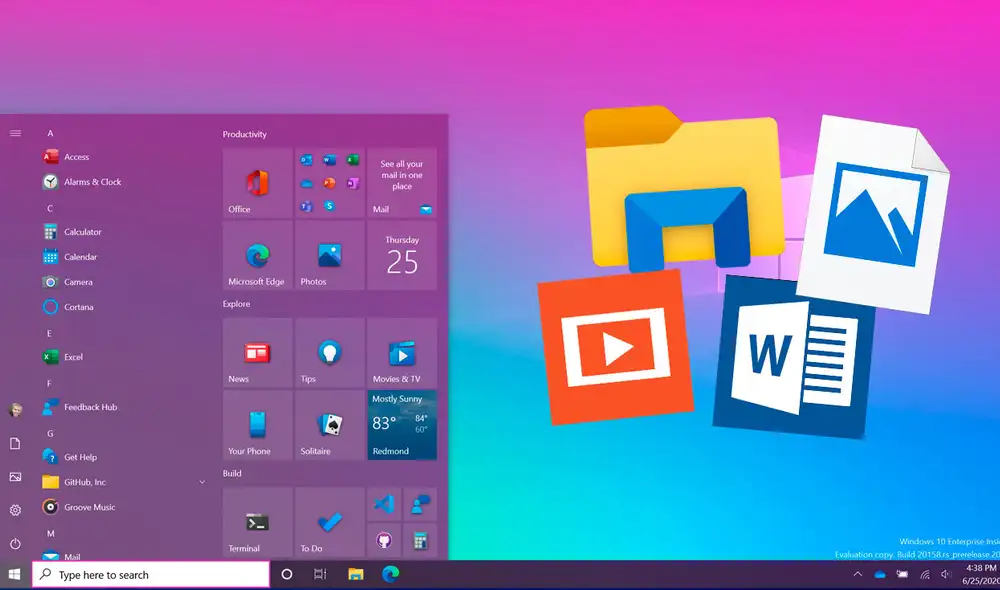
Task: Open the Visual Studio Code tile
Action: point(384,504)
